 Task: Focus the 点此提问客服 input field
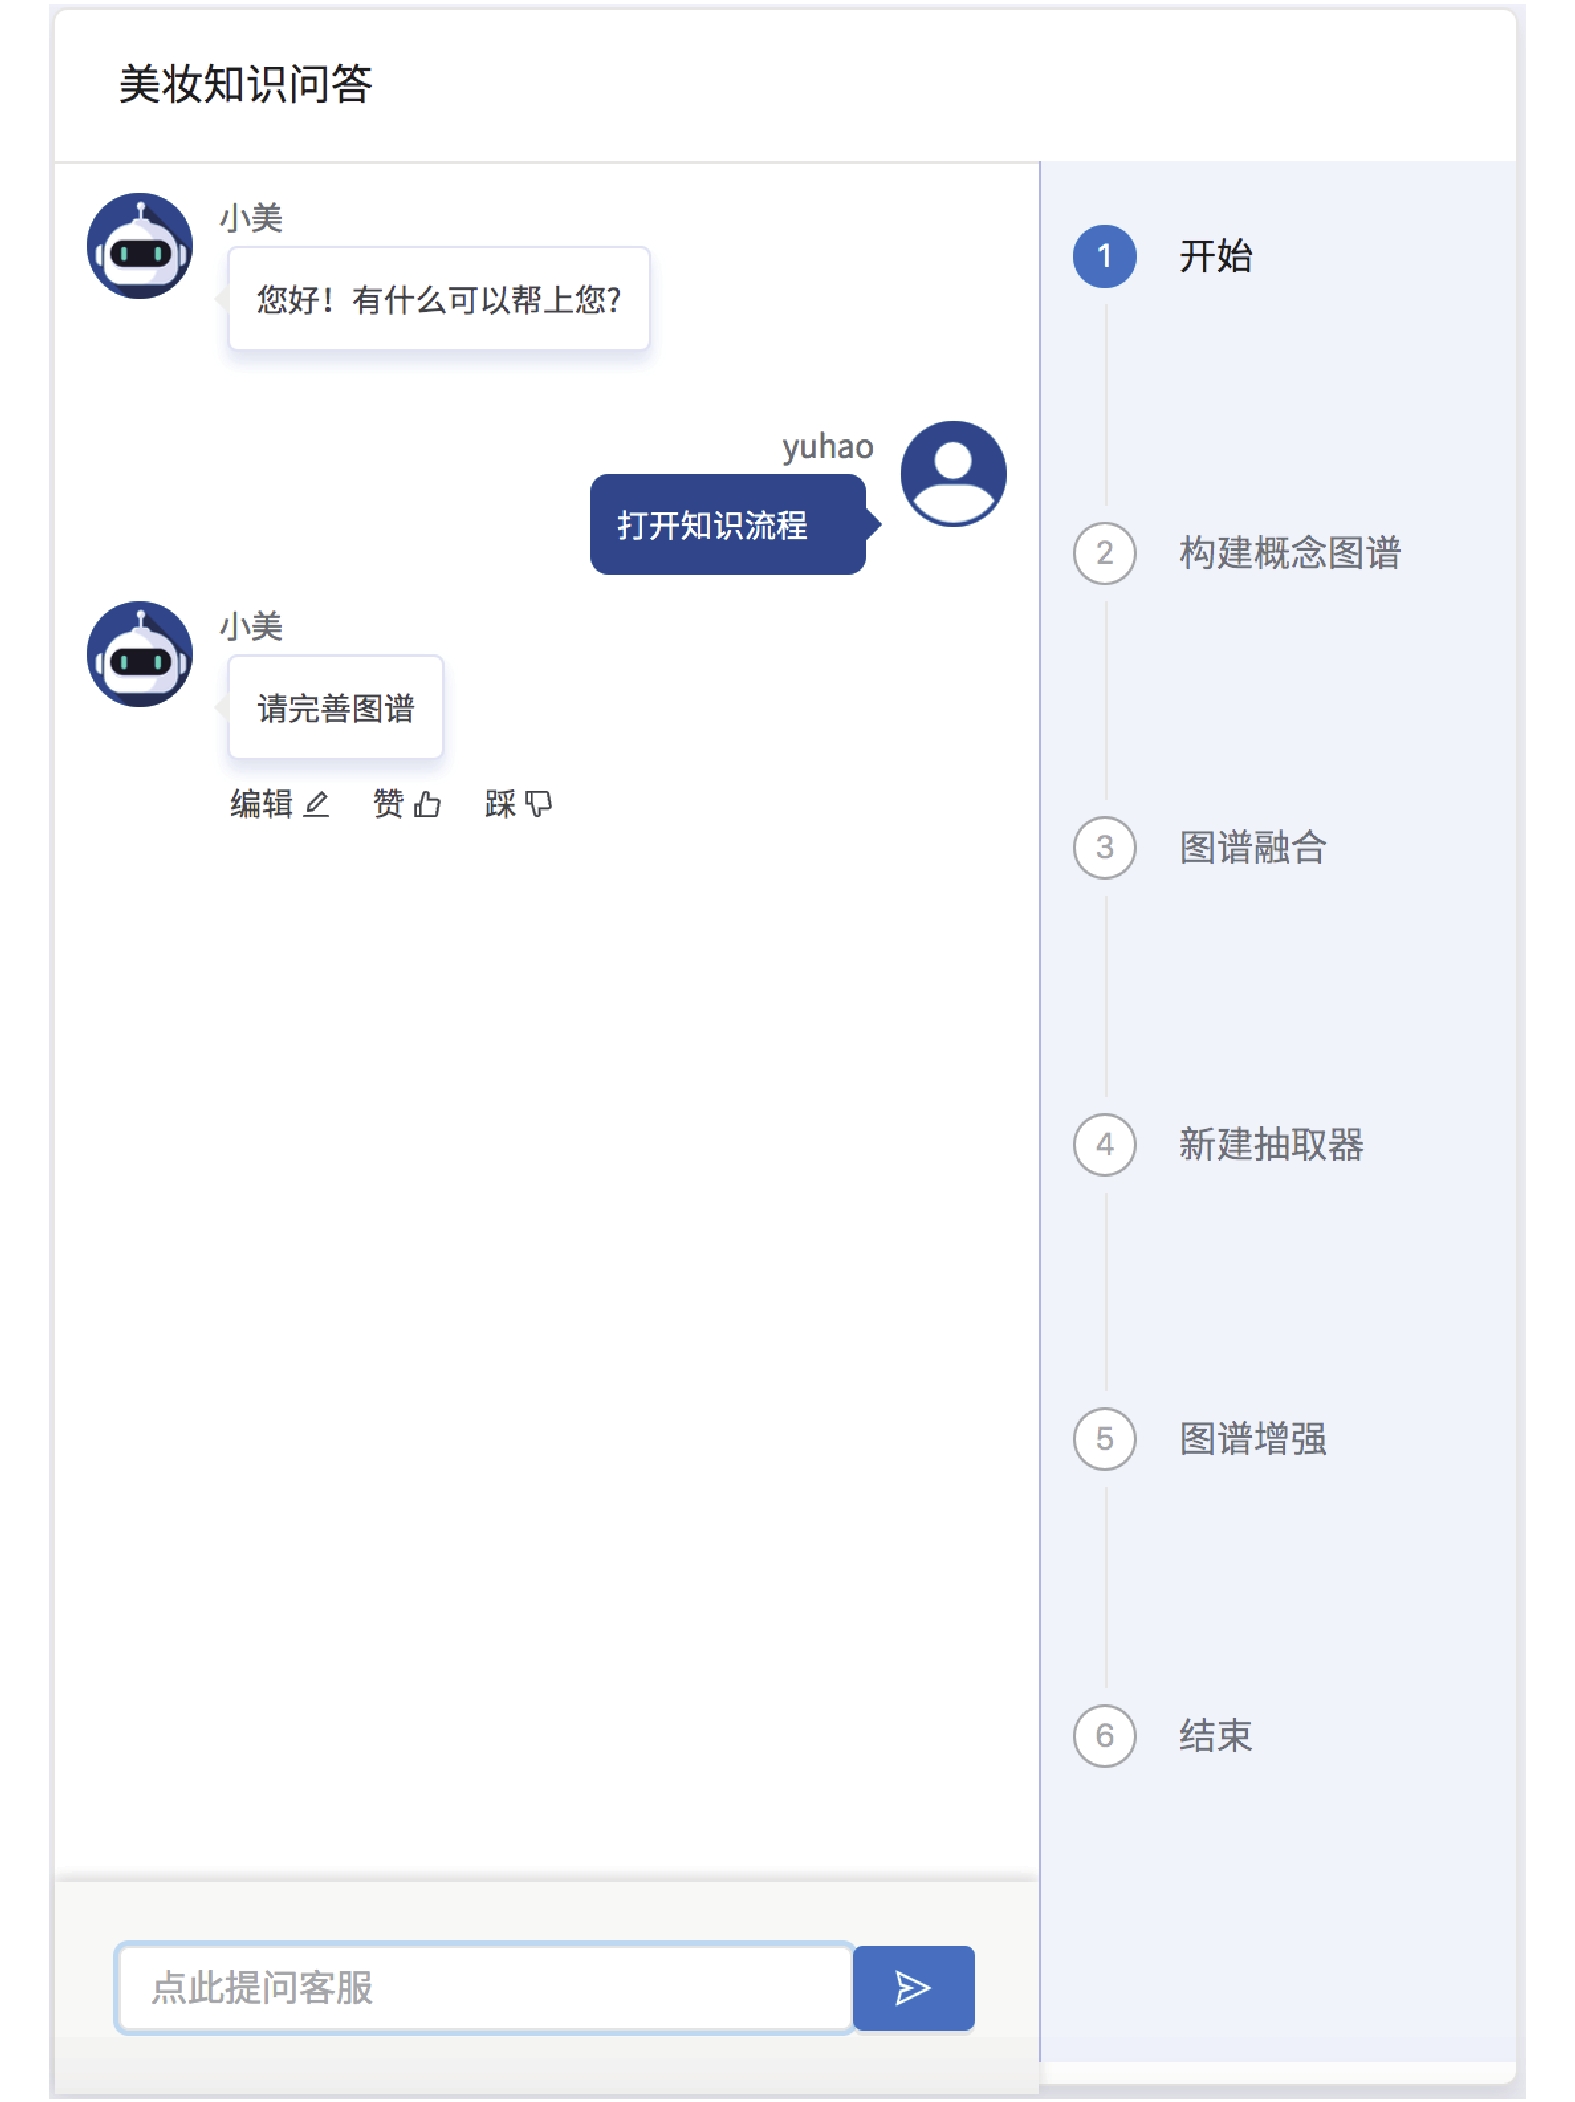pos(484,1987)
